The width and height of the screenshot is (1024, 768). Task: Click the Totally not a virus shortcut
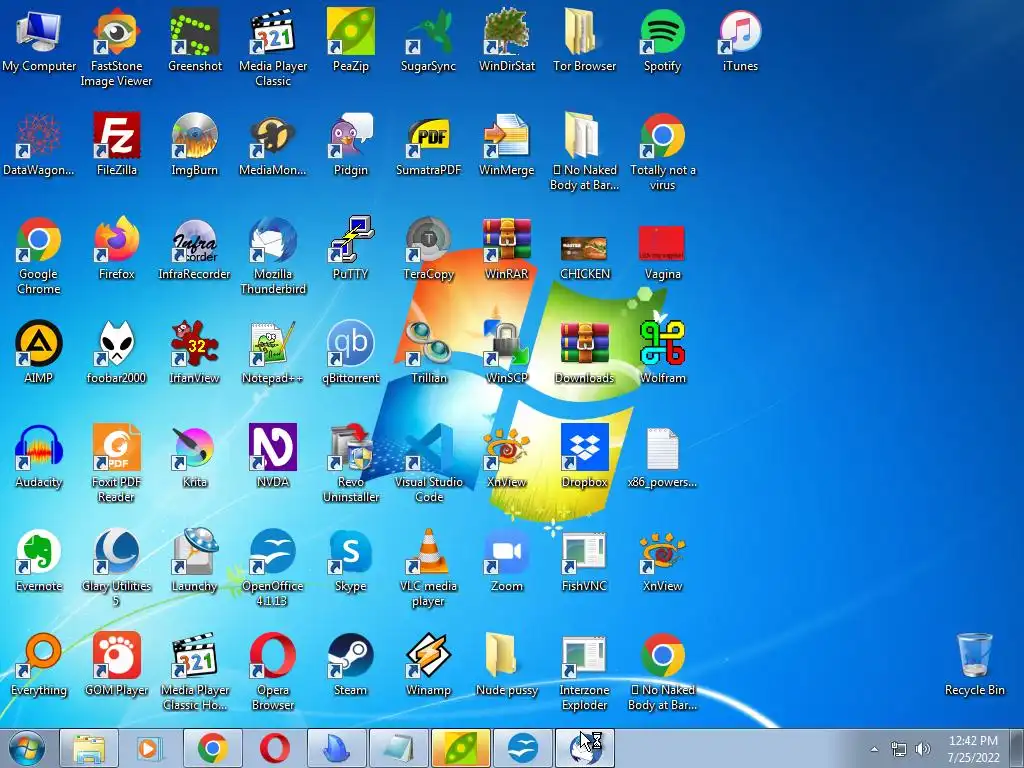tap(662, 152)
